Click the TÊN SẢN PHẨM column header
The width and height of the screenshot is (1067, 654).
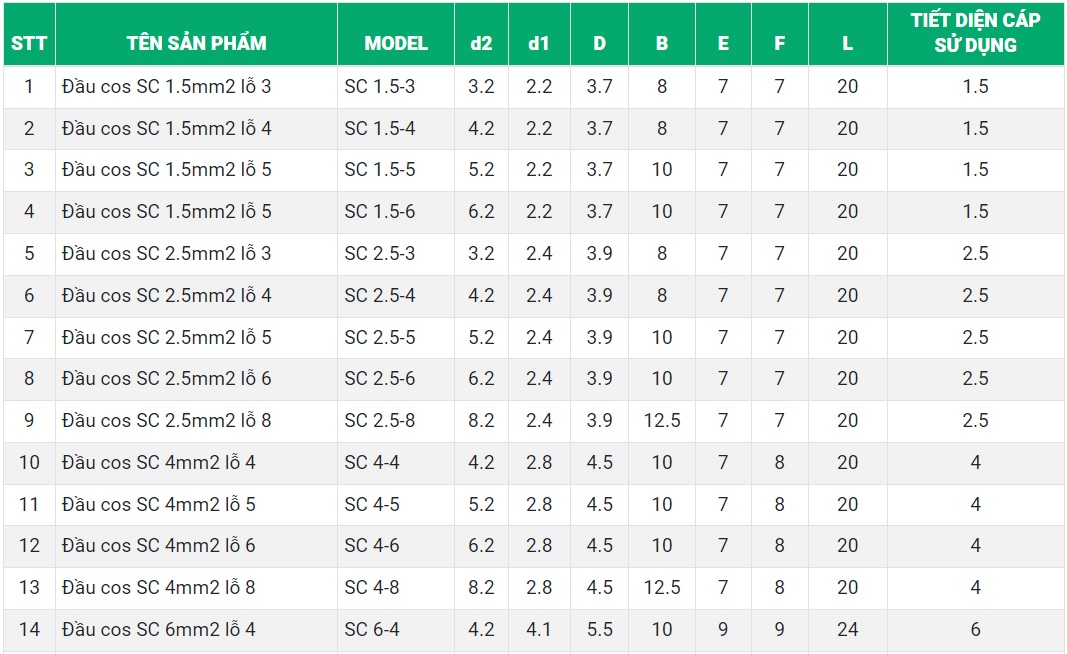pyautogui.click(x=196, y=44)
